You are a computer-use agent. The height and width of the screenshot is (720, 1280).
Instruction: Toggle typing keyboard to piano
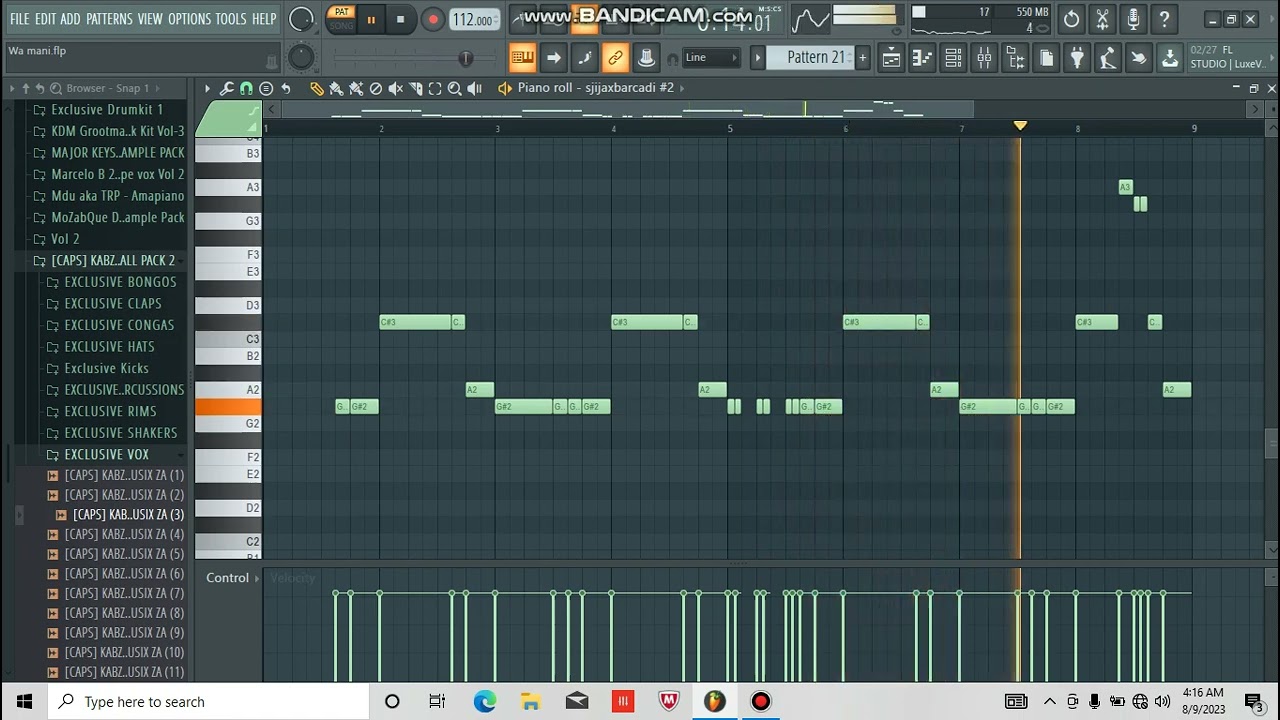point(522,58)
